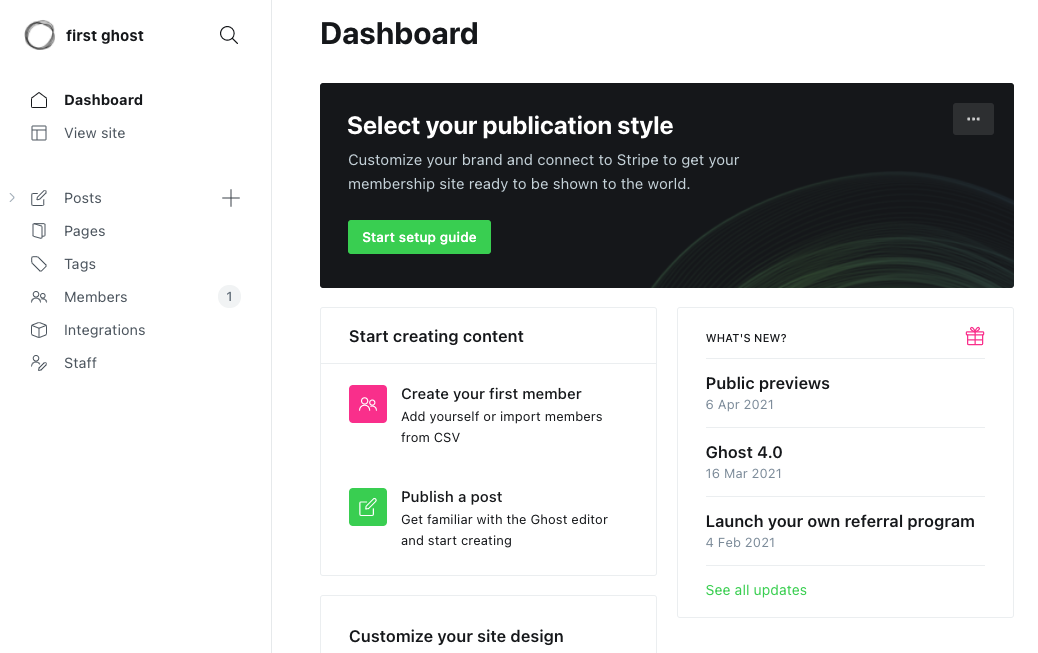Add new post with plus icon
The width and height of the screenshot is (1038, 653).
(x=231, y=198)
